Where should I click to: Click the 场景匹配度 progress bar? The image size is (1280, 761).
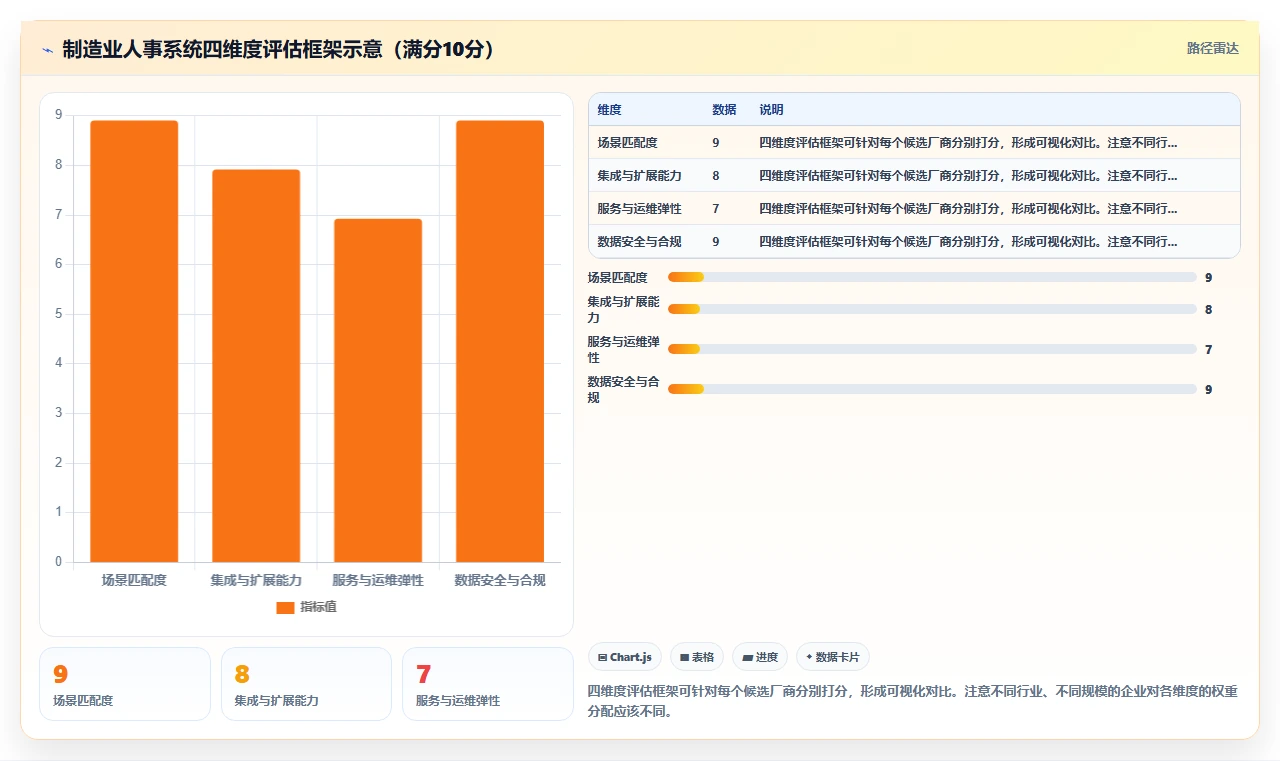(x=932, y=277)
